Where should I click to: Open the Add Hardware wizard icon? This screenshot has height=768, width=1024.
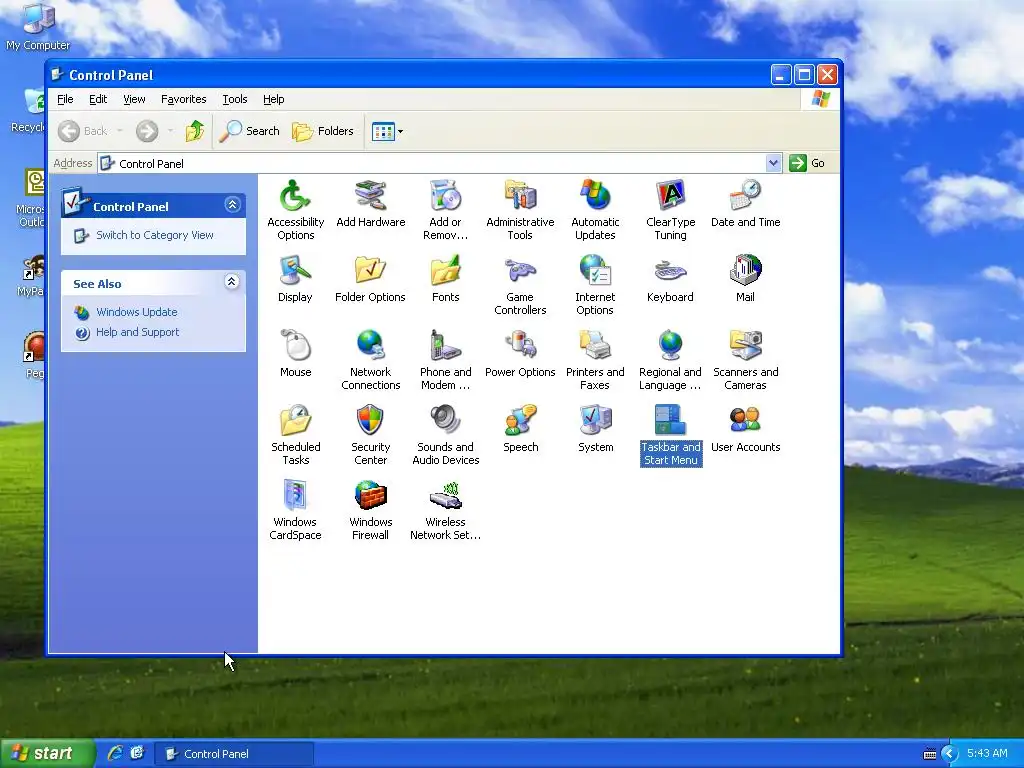point(370,203)
